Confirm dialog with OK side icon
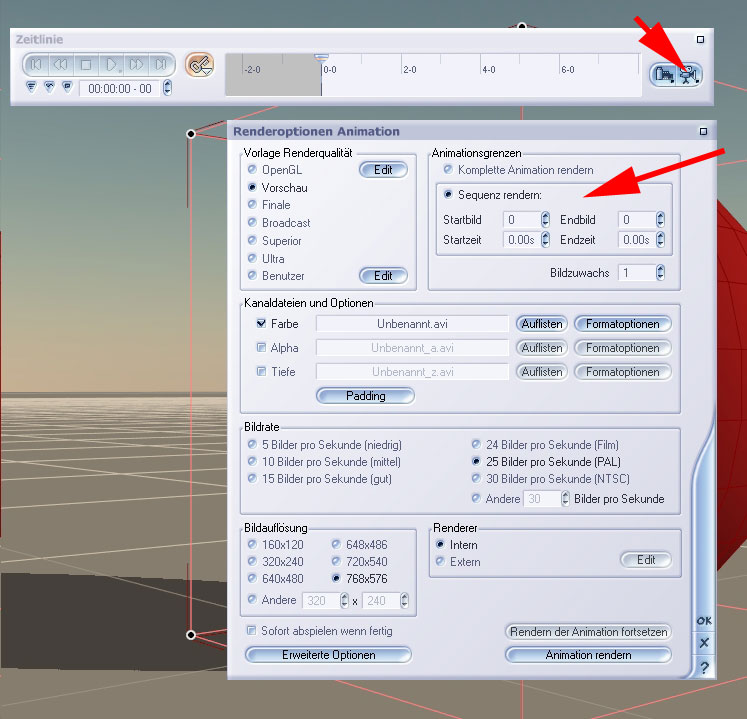 [704, 621]
